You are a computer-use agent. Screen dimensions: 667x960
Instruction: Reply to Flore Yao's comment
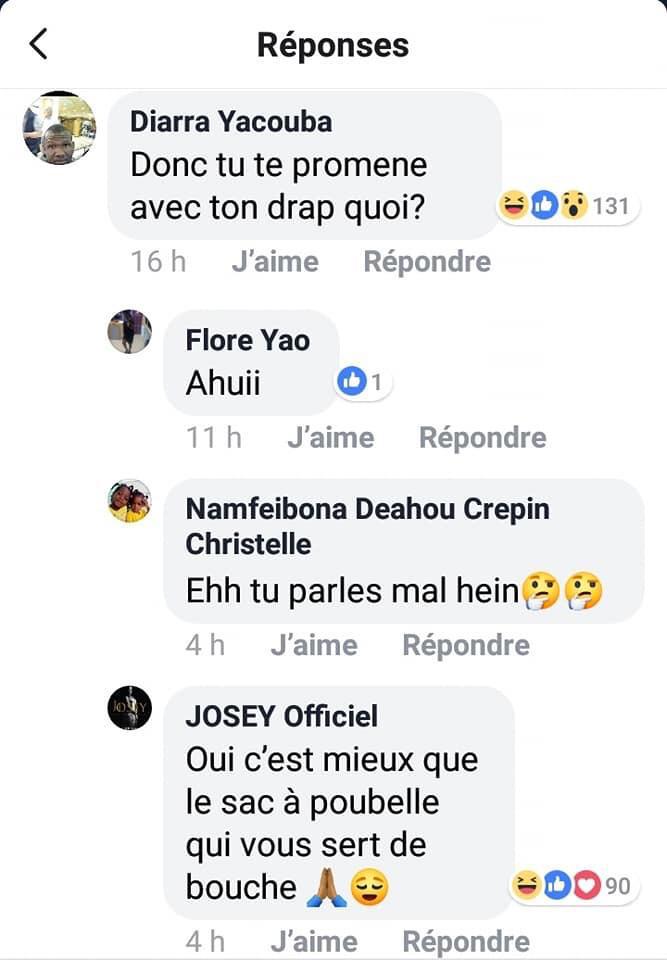click(482, 438)
